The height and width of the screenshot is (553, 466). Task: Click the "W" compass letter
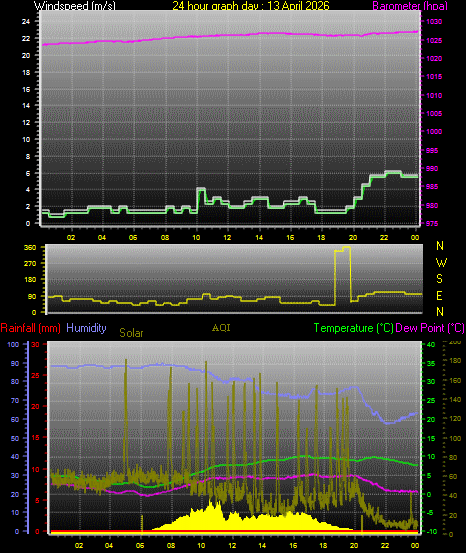coord(441,262)
